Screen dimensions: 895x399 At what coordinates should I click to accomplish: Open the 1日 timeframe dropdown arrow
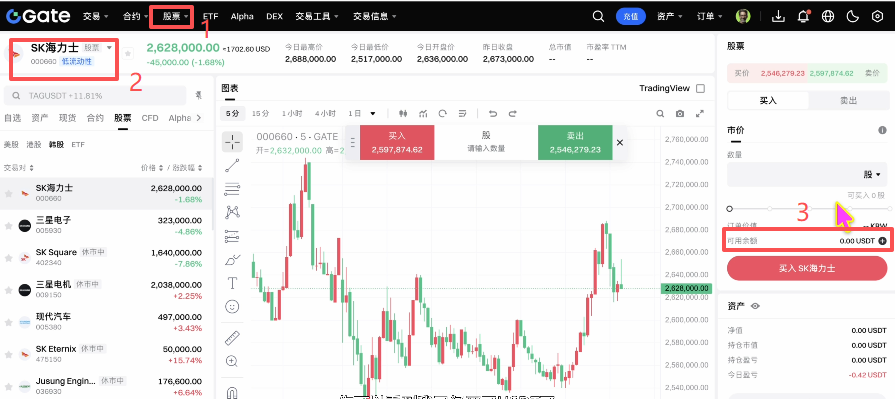pos(373,114)
